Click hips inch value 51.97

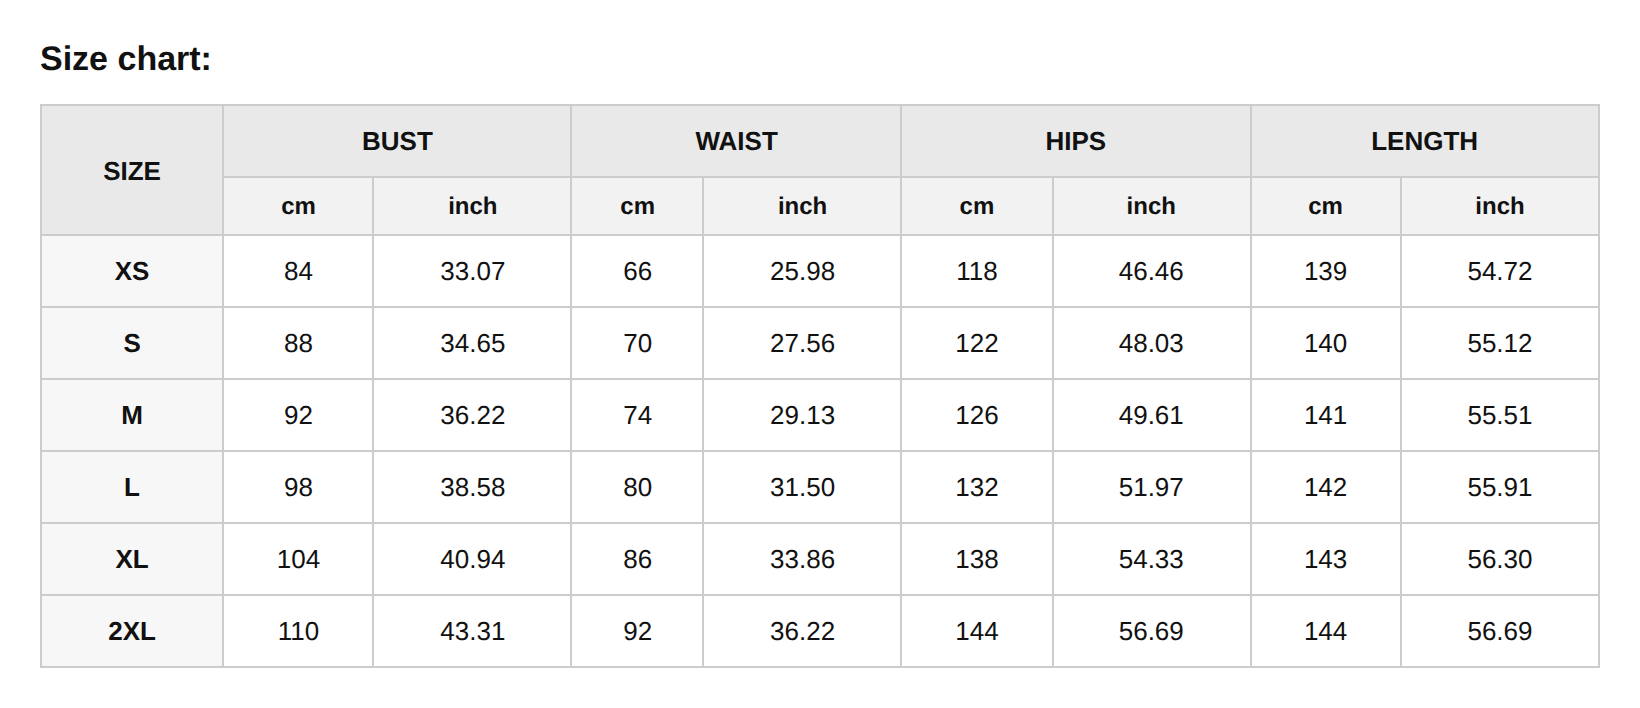click(x=1151, y=487)
